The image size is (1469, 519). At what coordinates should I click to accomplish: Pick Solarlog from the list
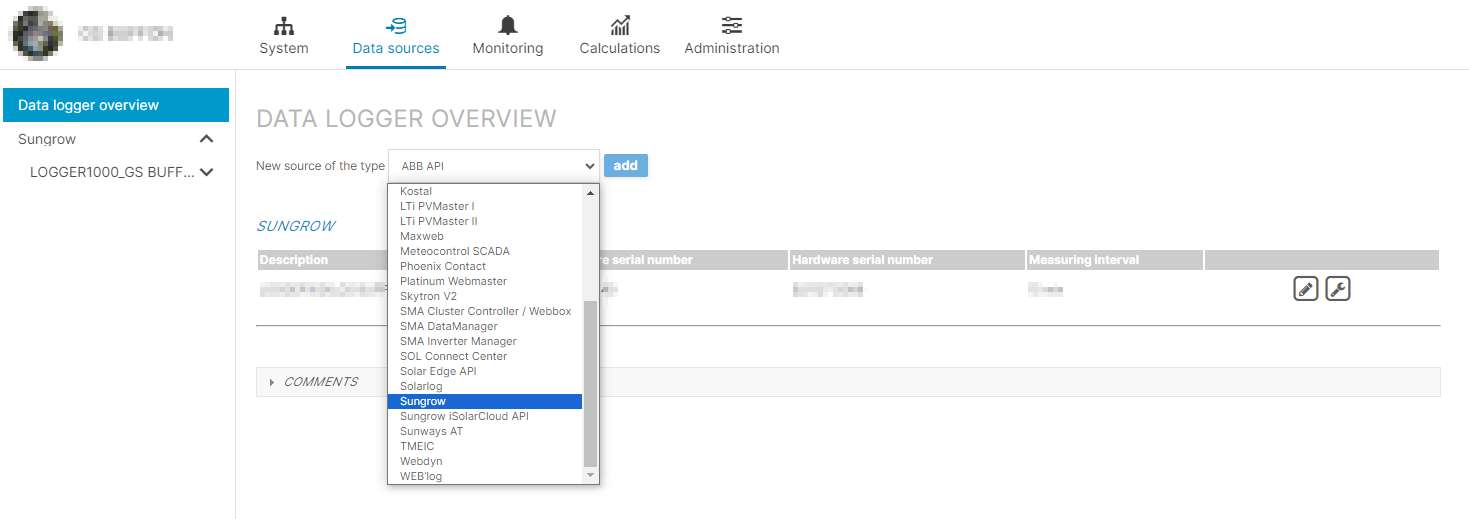485,386
